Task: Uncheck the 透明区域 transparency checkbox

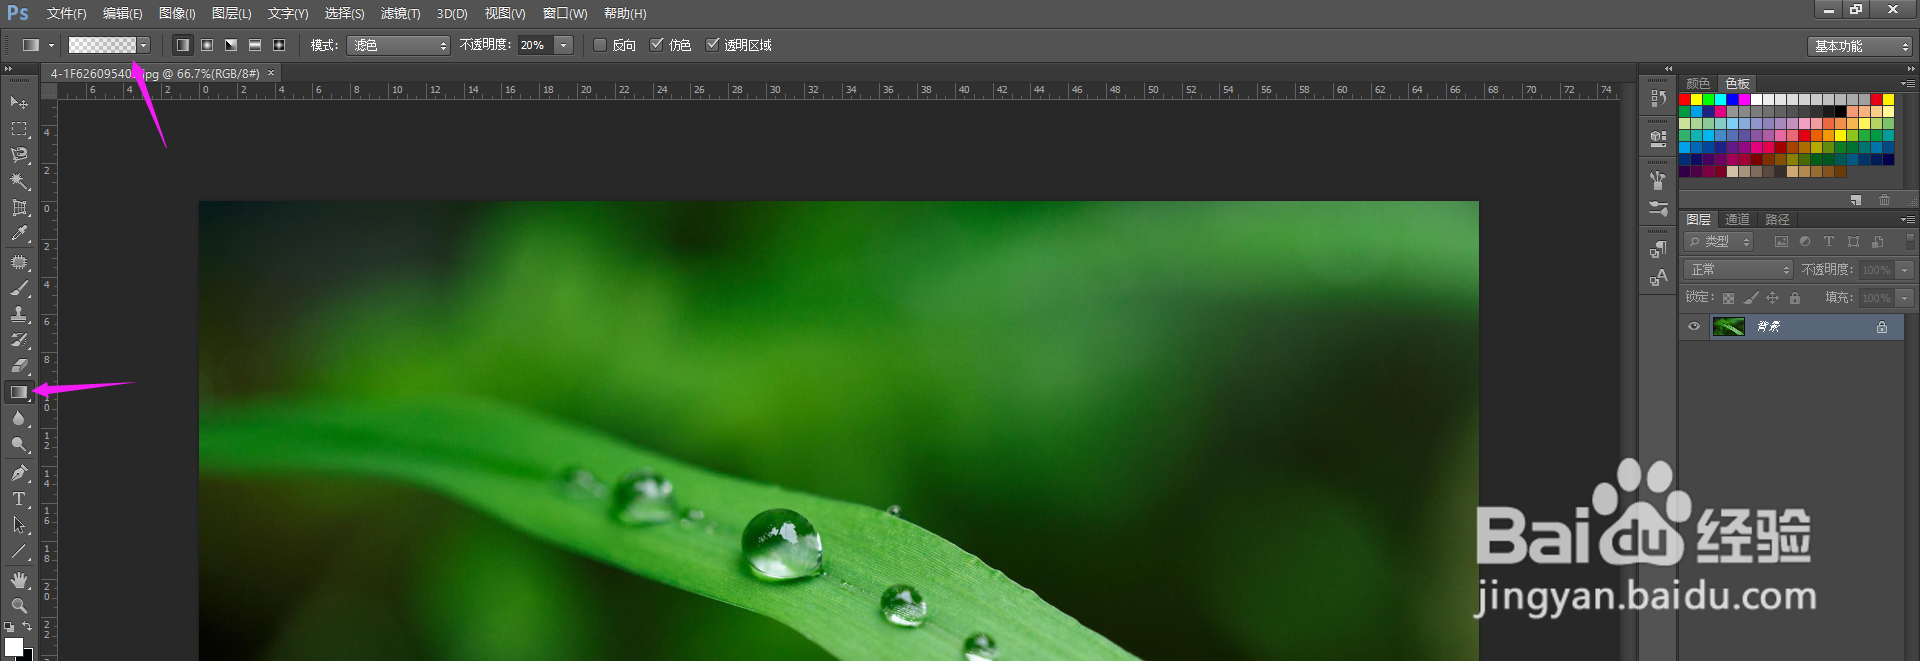Action: coord(712,45)
